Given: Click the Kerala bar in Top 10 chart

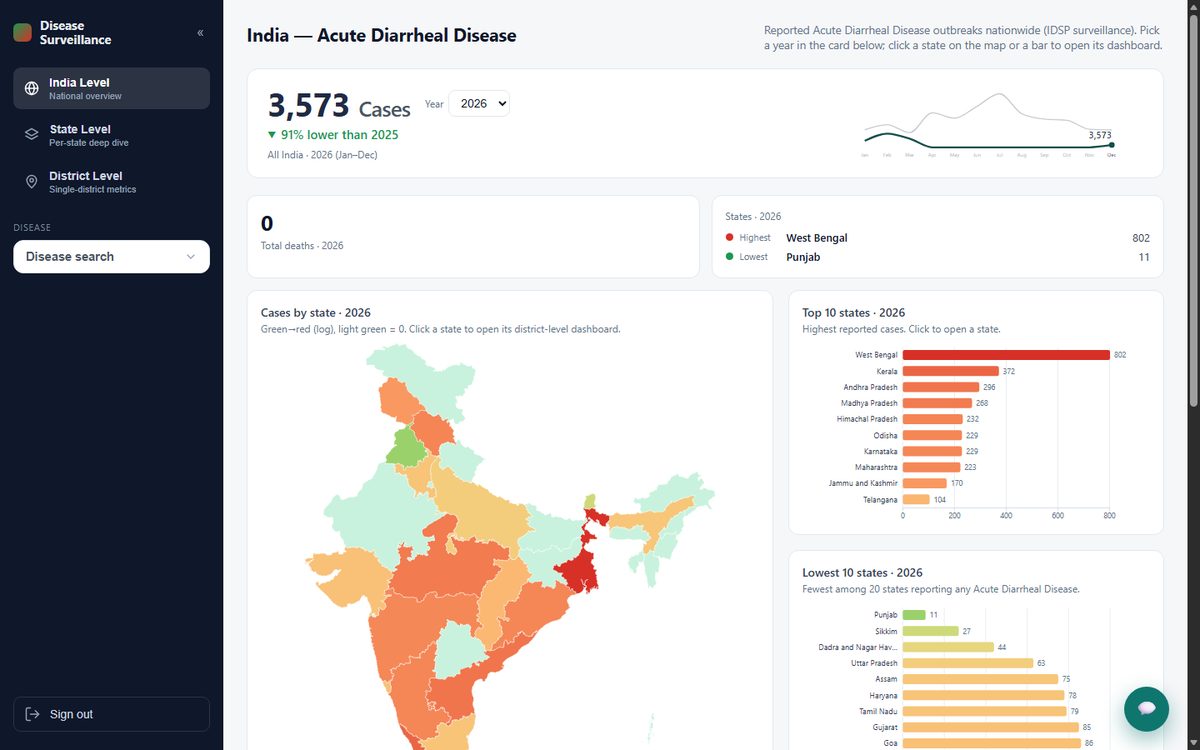Looking at the screenshot, I should [x=951, y=371].
